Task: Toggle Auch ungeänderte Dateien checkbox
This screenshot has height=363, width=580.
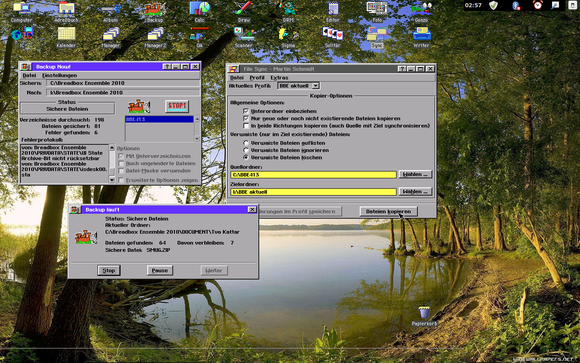Action: click(121, 164)
